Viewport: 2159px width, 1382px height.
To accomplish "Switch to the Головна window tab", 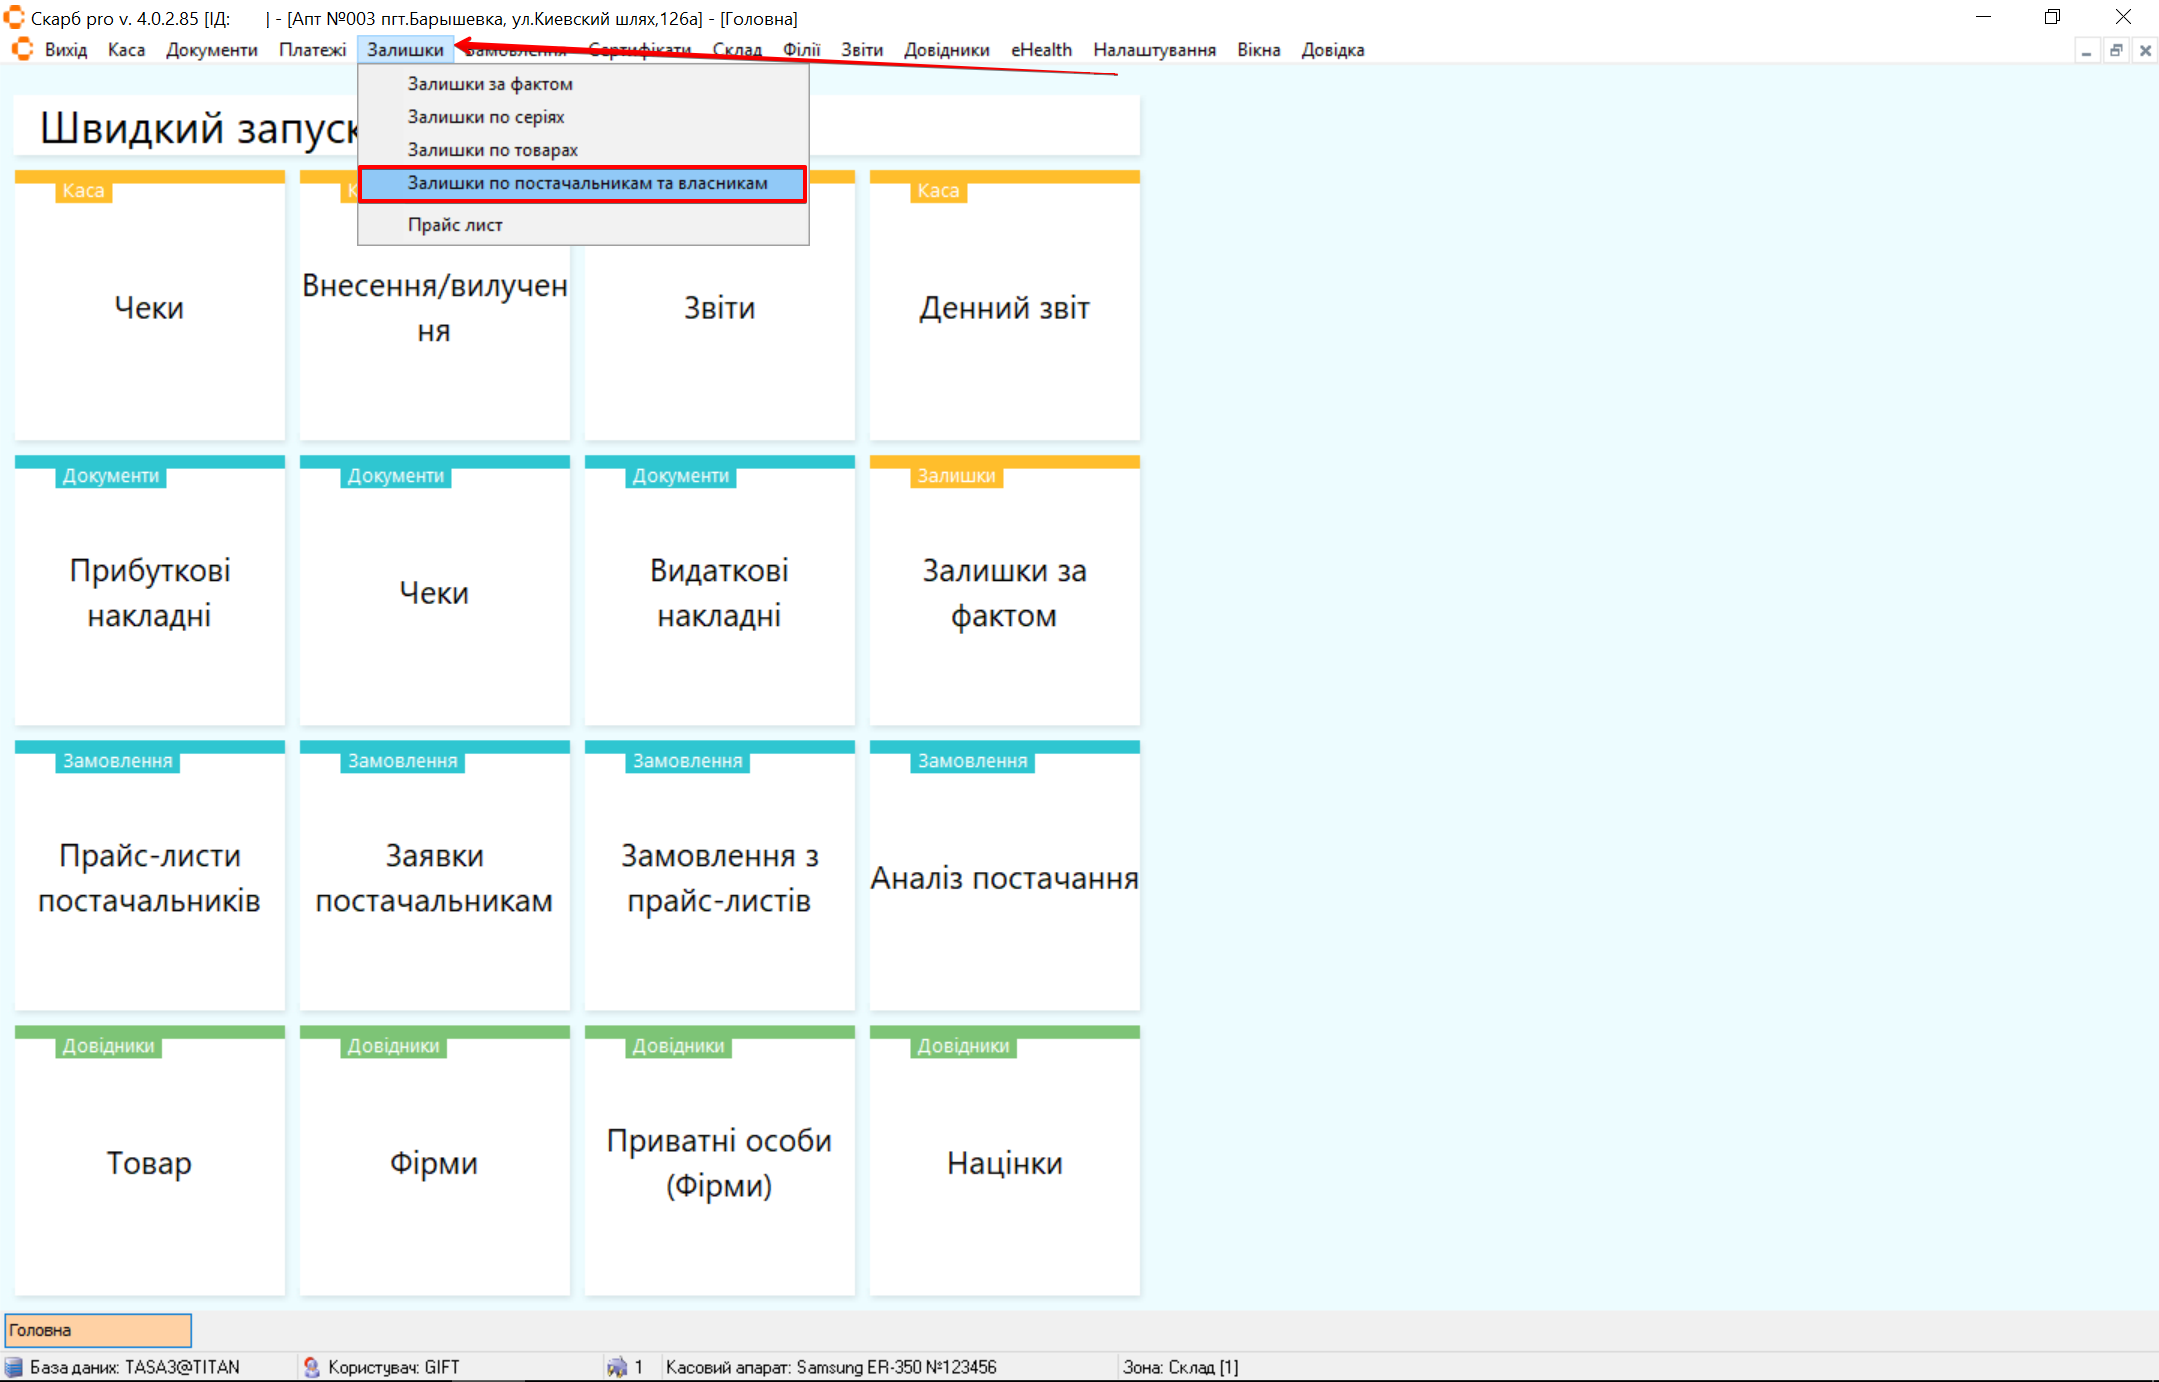I will pyautogui.click(x=98, y=1330).
